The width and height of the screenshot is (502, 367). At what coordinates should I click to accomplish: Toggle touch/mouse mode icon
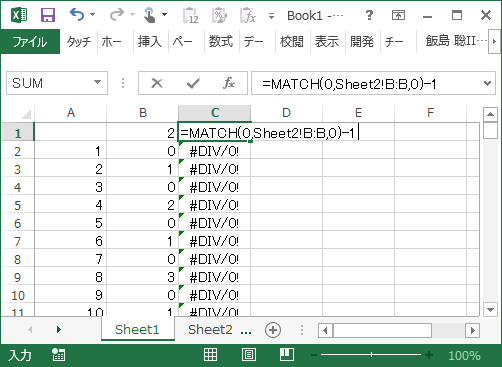click(x=149, y=15)
